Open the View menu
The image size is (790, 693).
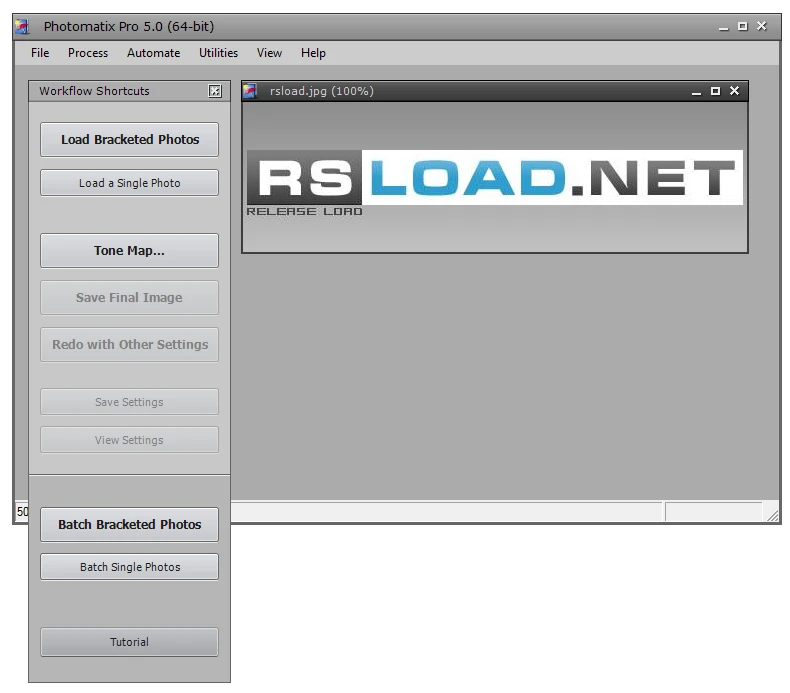pos(269,53)
